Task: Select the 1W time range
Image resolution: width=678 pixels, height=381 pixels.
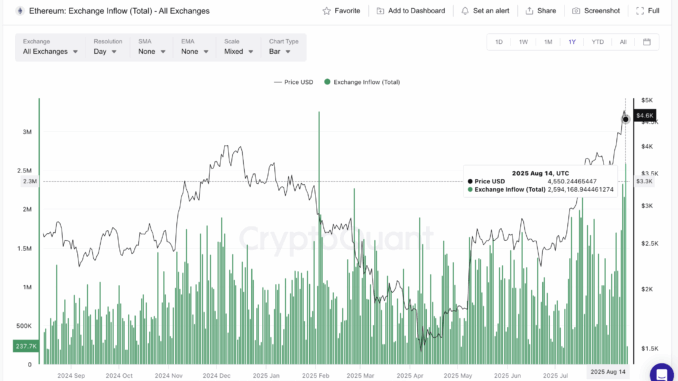Action: 523,42
